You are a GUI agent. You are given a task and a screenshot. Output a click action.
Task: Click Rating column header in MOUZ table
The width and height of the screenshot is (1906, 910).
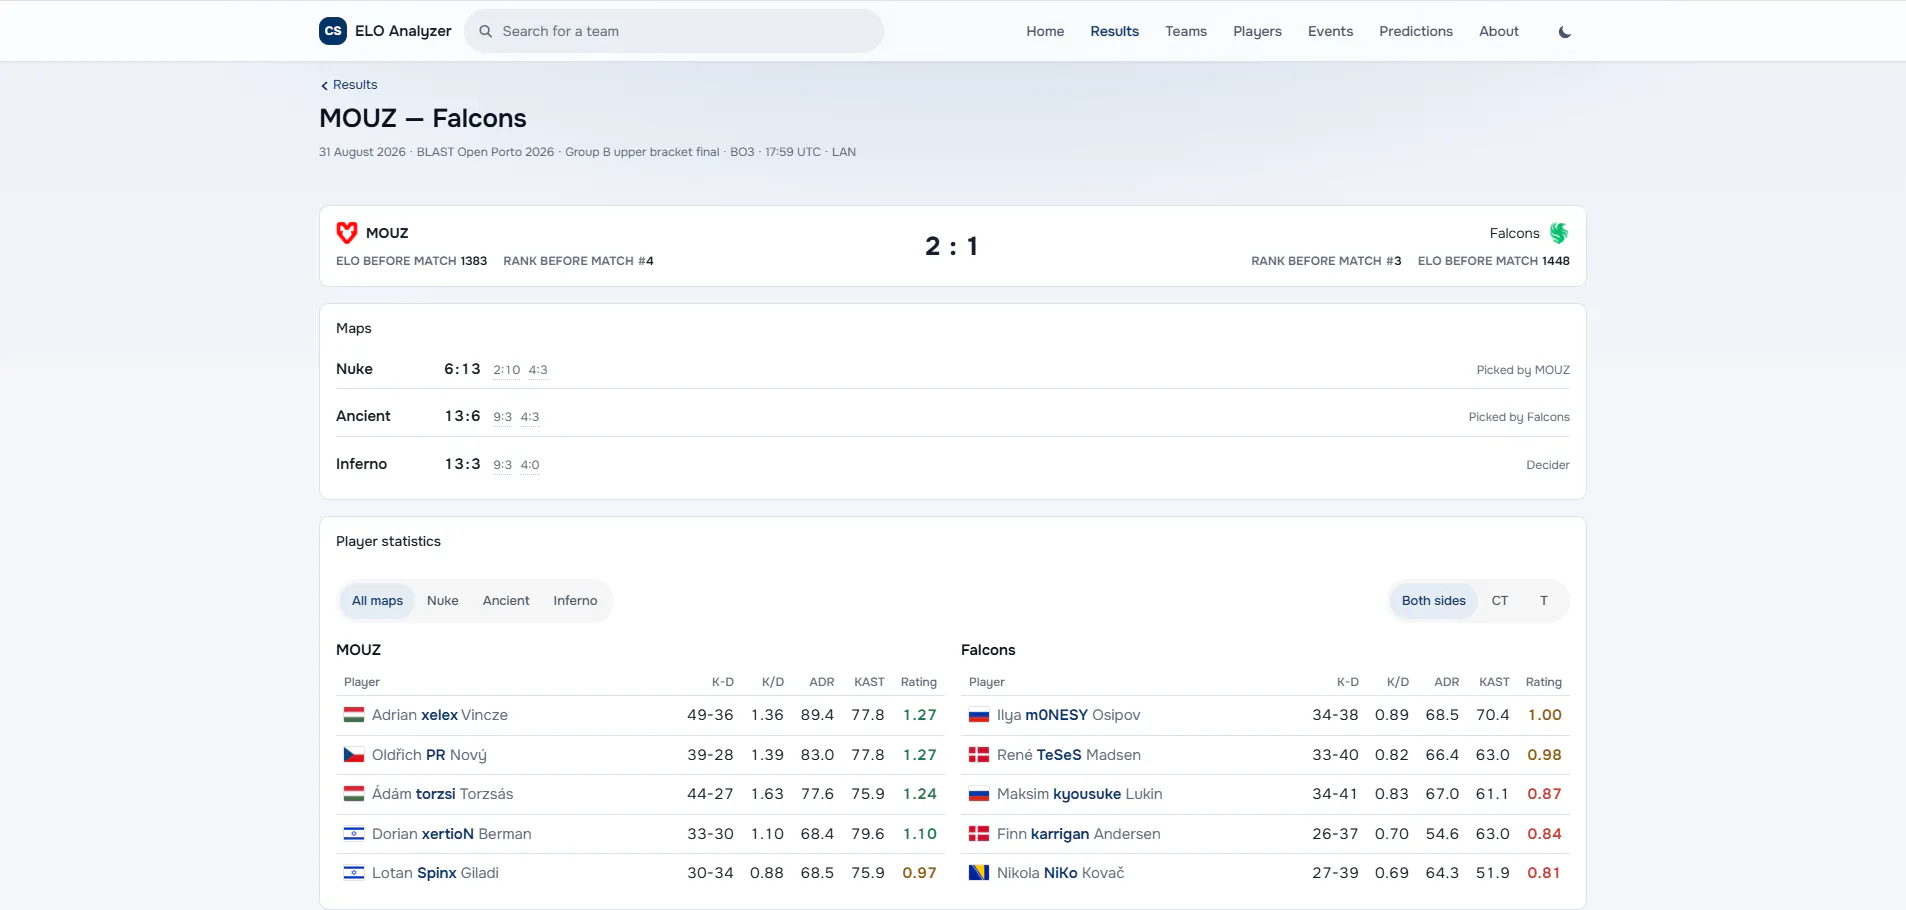(919, 682)
